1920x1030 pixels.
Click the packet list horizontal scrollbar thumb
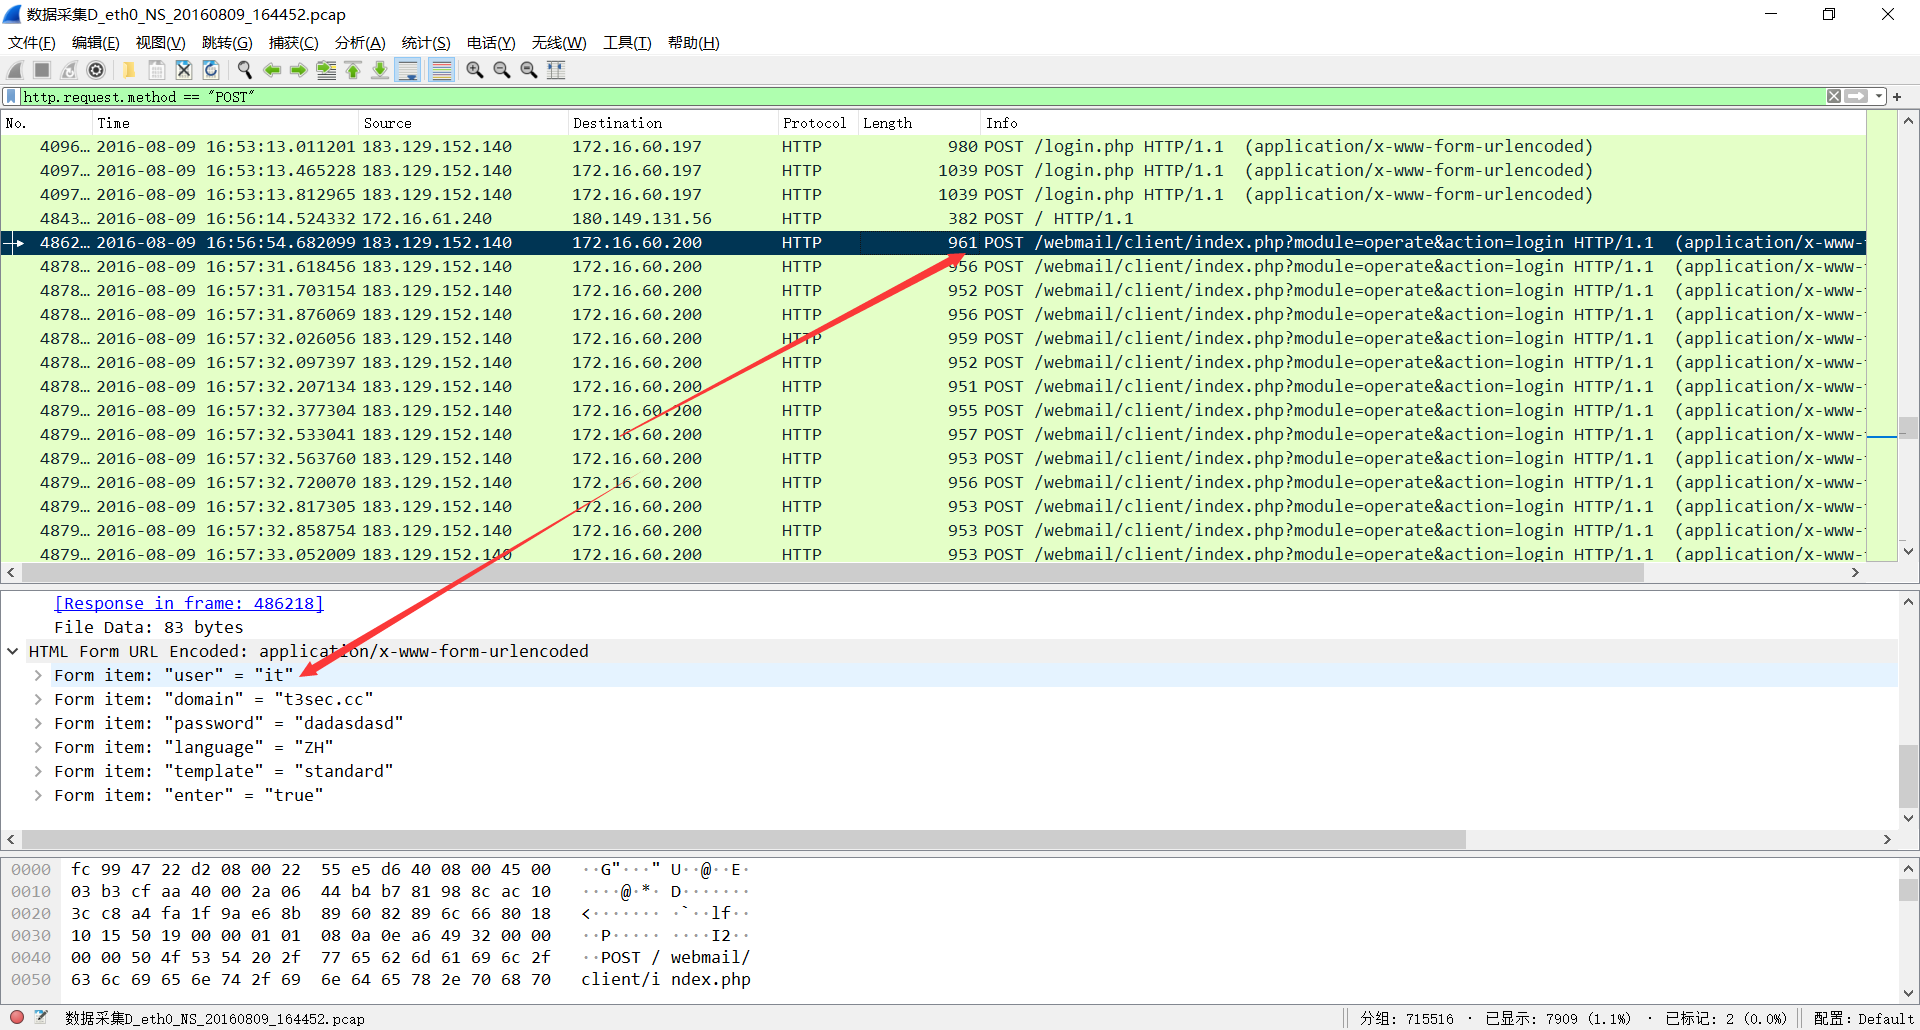(x=833, y=573)
